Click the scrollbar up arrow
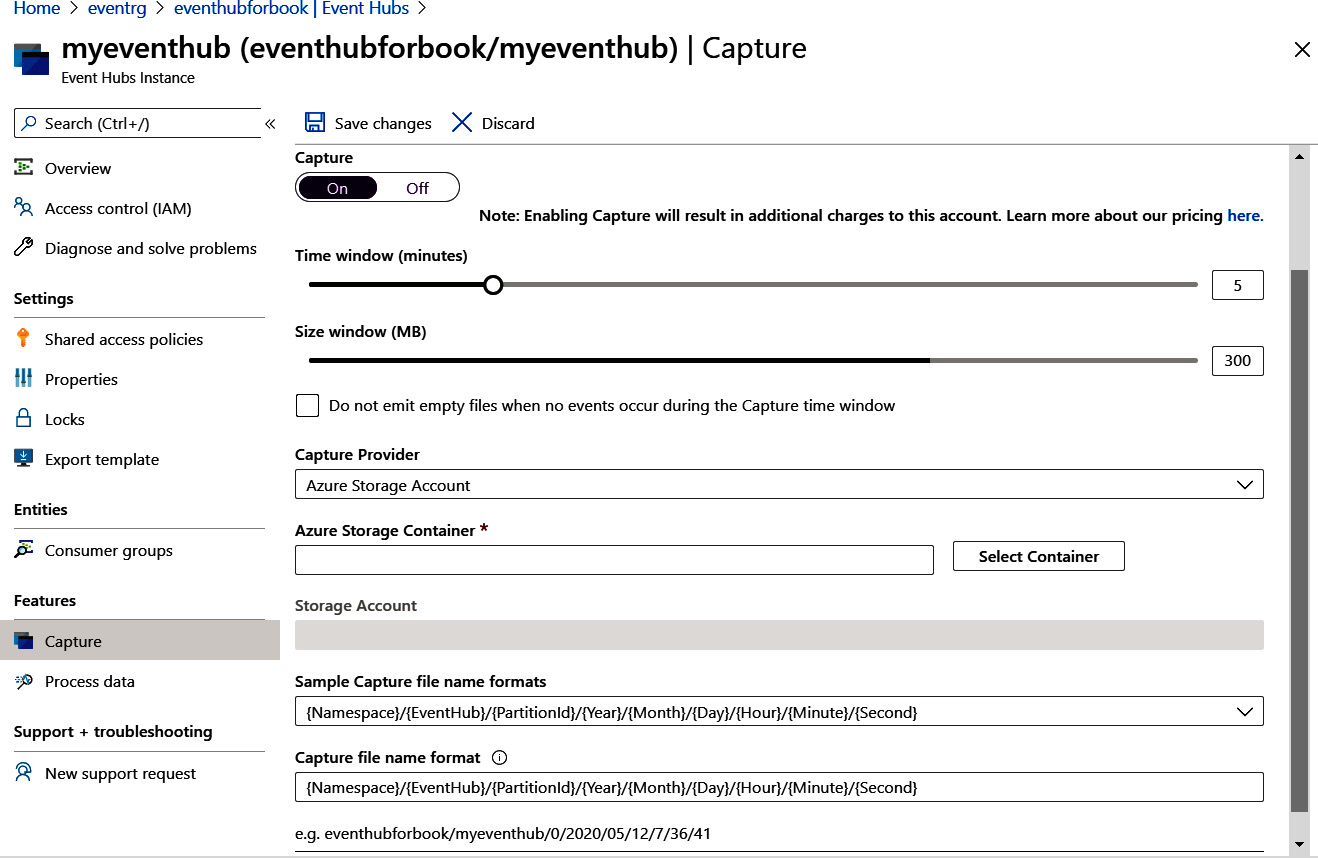The image size is (1318, 858). [1299, 156]
